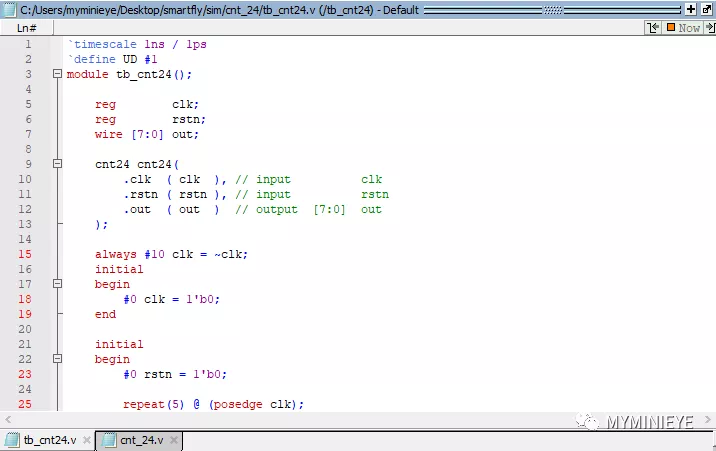Screen dimensions: 716x451
Task: Click the next edge arrow icon
Action: point(710,28)
